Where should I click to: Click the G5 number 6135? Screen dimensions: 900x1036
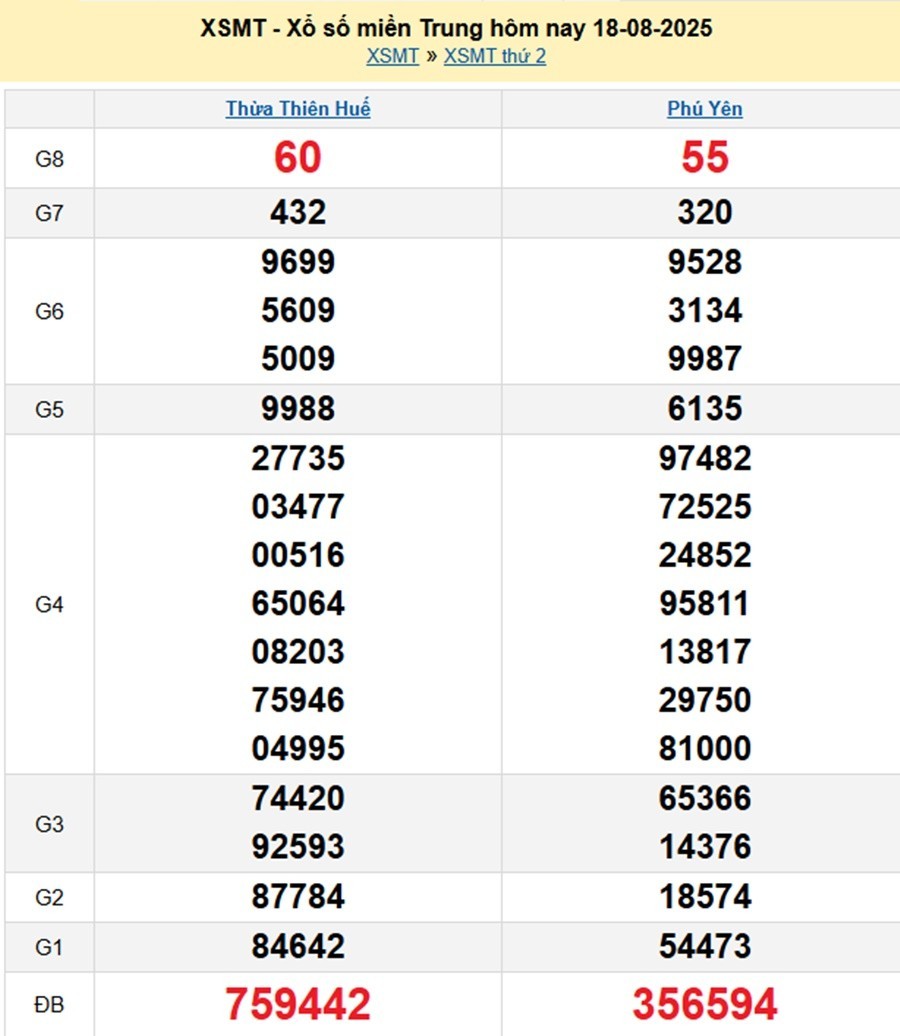pos(705,409)
